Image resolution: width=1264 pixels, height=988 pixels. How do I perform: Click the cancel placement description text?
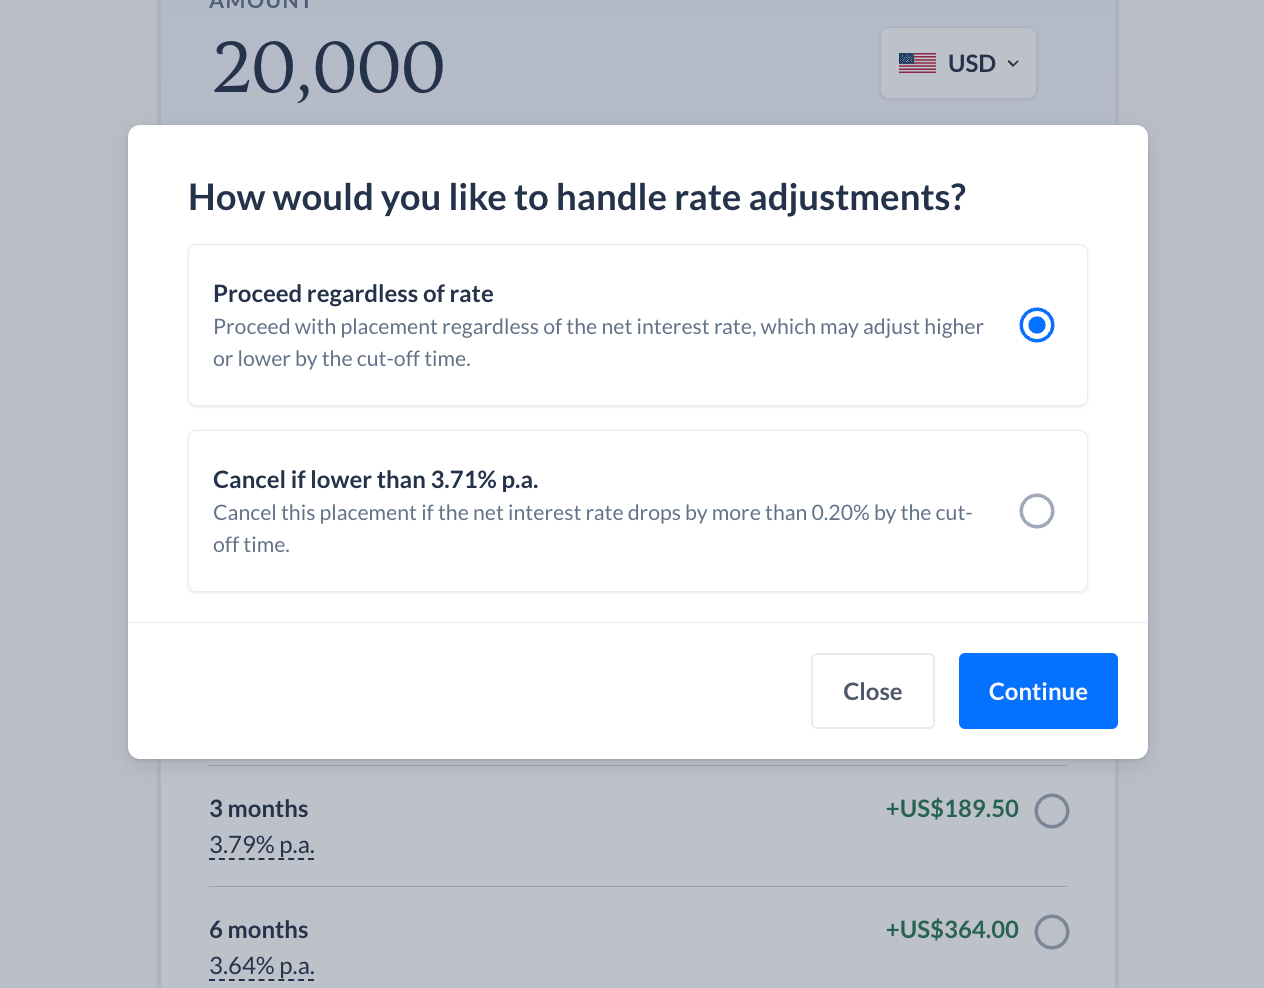point(593,529)
